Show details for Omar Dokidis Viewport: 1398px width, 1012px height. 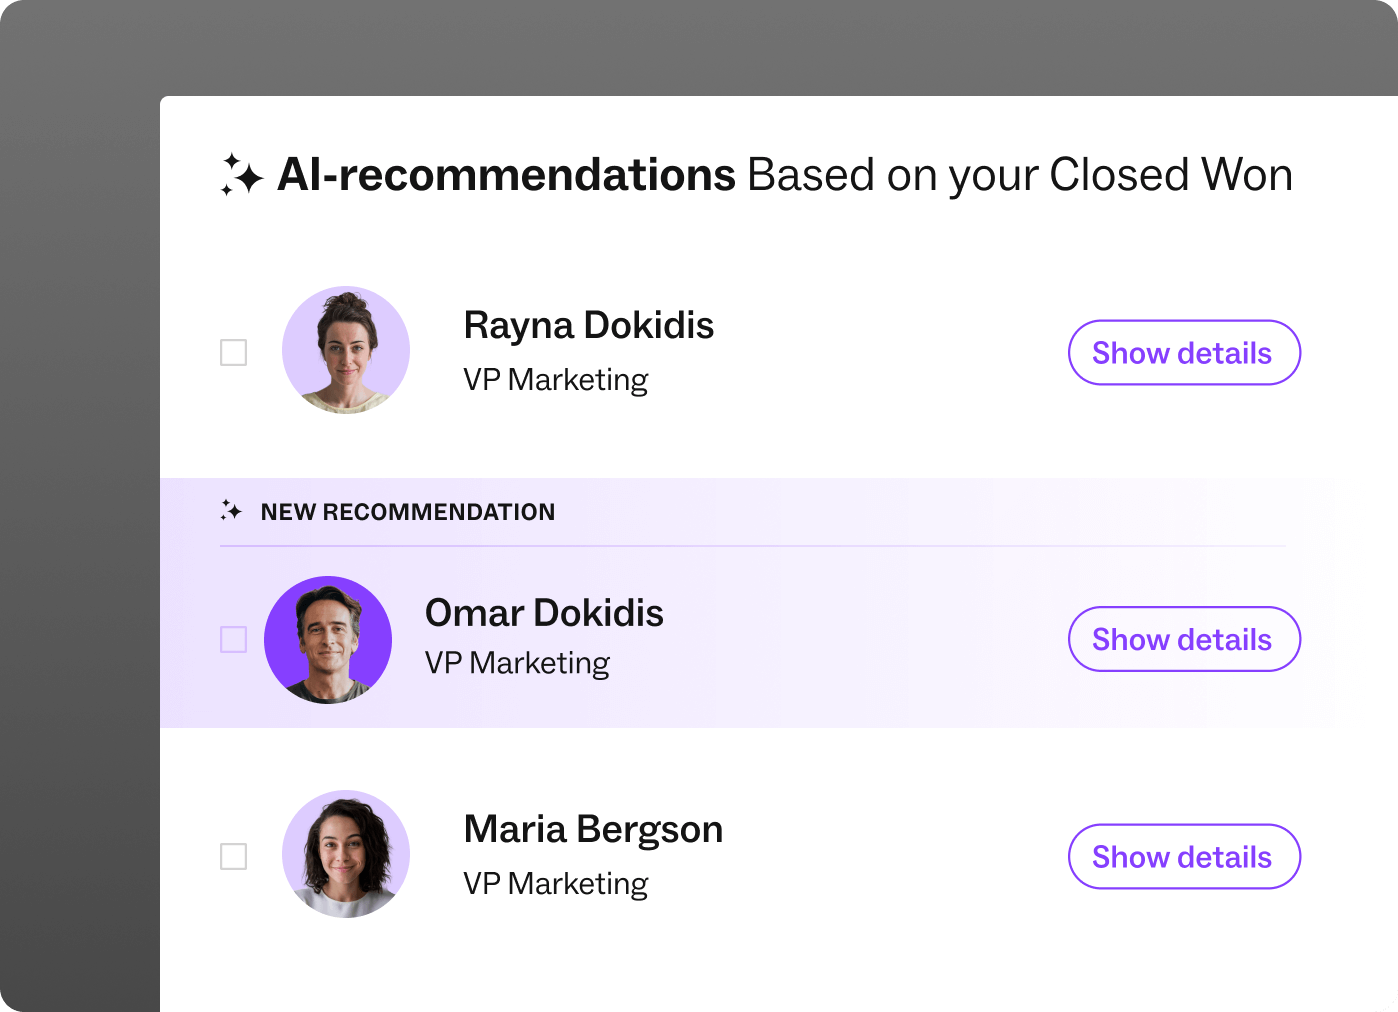(1184, 639)
